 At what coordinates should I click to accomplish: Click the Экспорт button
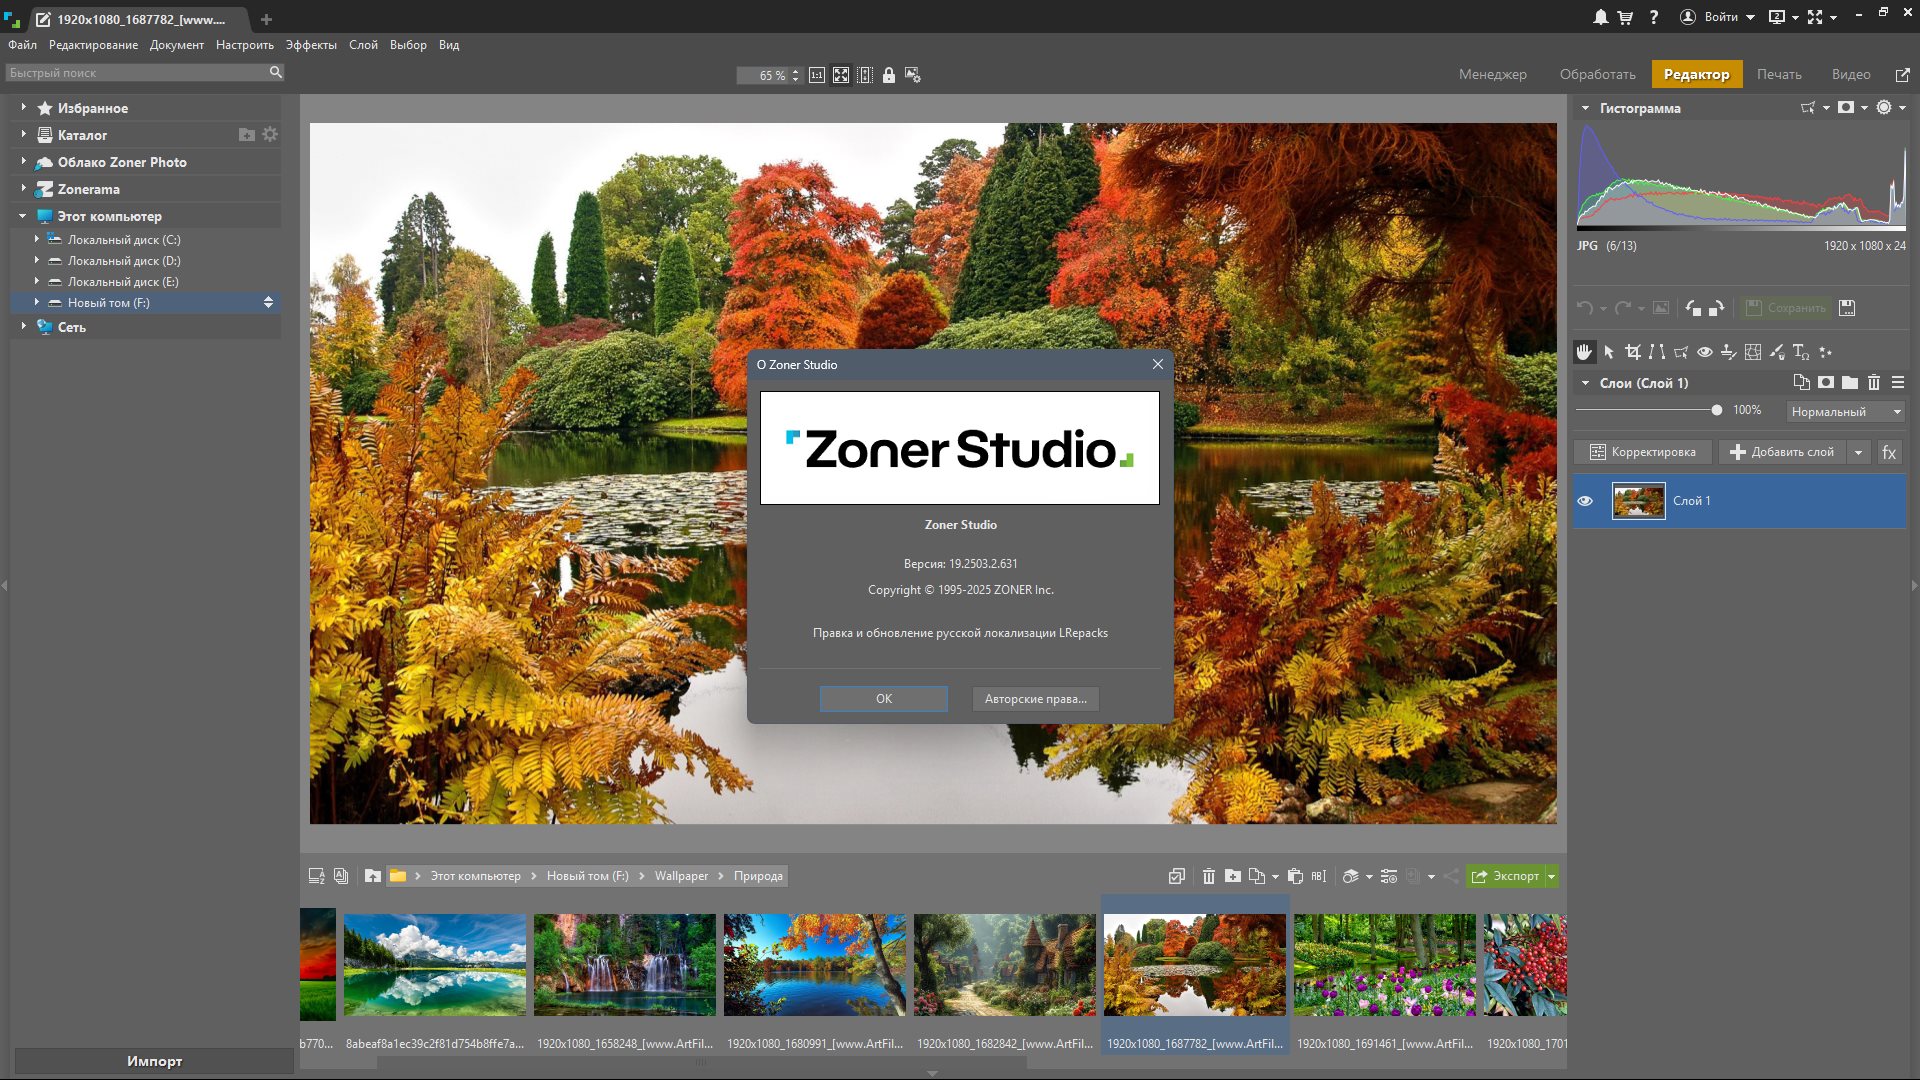click(1506, 876)
